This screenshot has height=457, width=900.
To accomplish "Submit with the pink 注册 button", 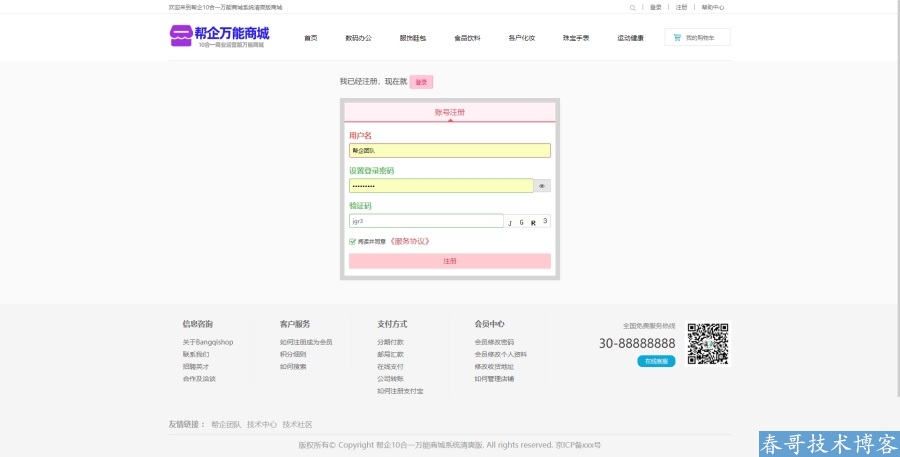I will click(x=449, y=261).
